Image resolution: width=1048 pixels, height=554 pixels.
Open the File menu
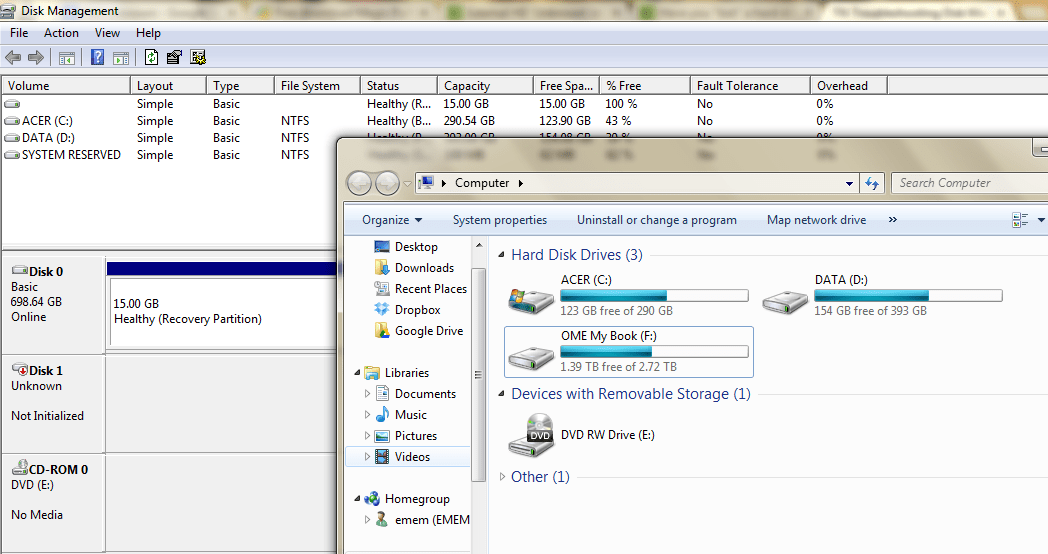[x=19, y=33]
